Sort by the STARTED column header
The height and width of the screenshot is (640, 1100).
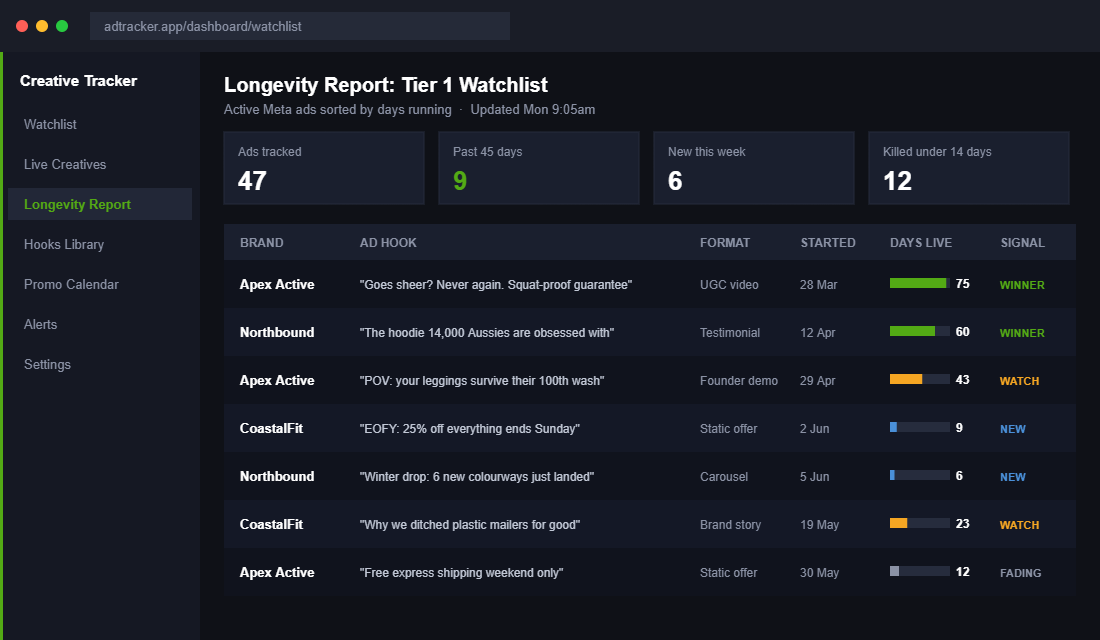(828, 243)
